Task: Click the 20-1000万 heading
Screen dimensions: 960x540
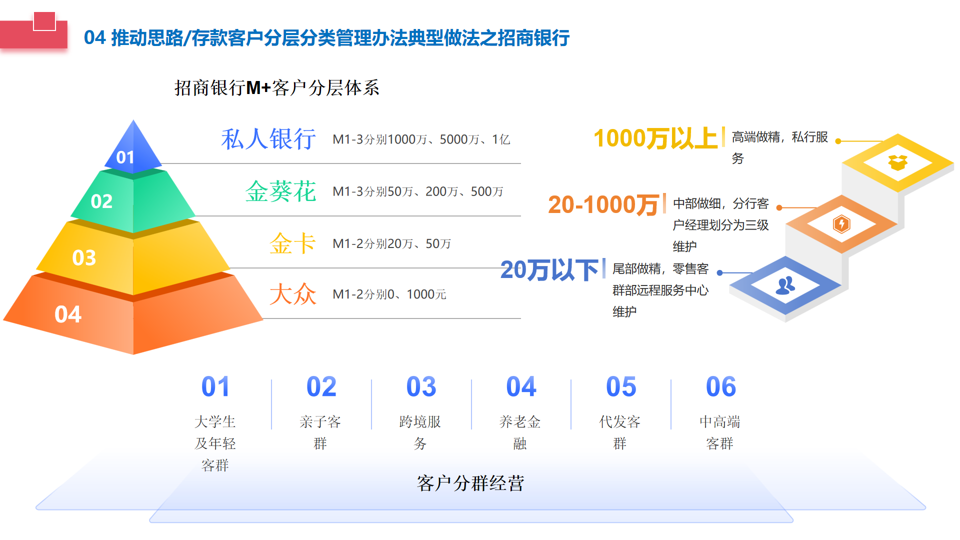Action: point(603,204)
